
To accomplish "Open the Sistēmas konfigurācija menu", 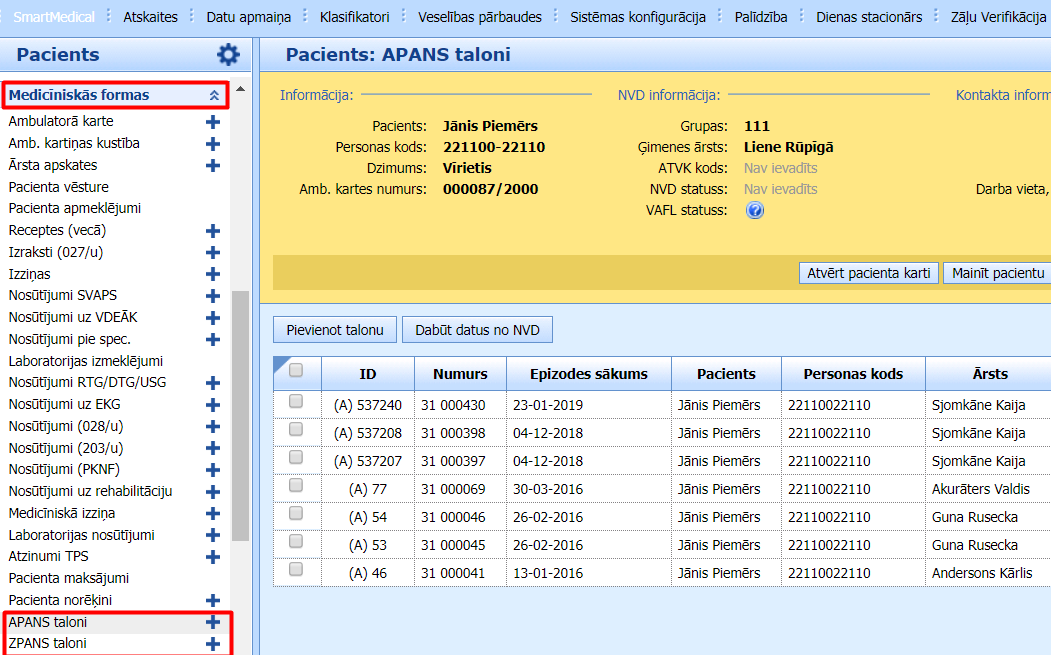I will 638,17.
